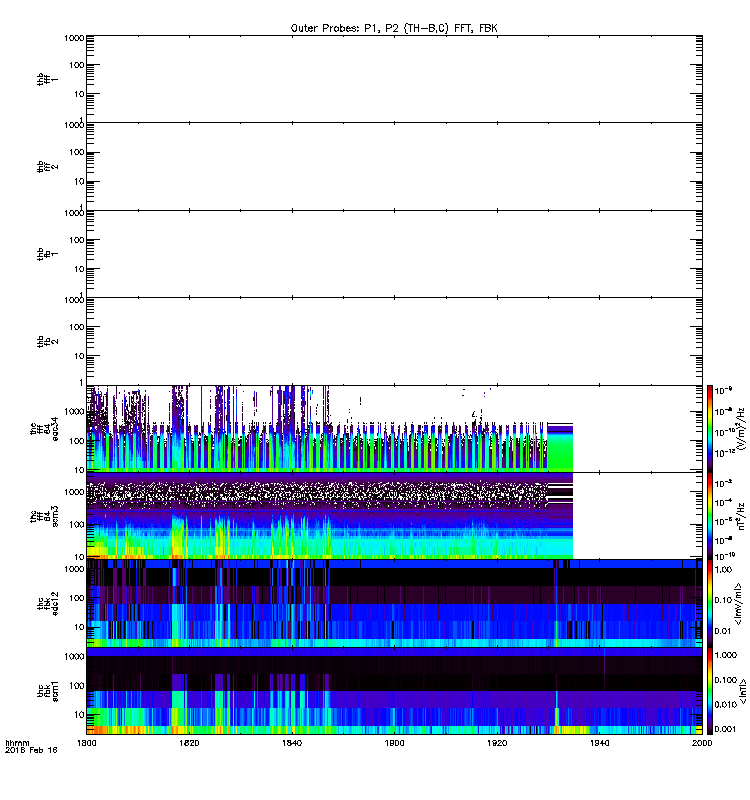The image size is (750, 800).
Task: Click the 'thc fff 64 scm3' axis label
Action: click(x=44, y=516)
